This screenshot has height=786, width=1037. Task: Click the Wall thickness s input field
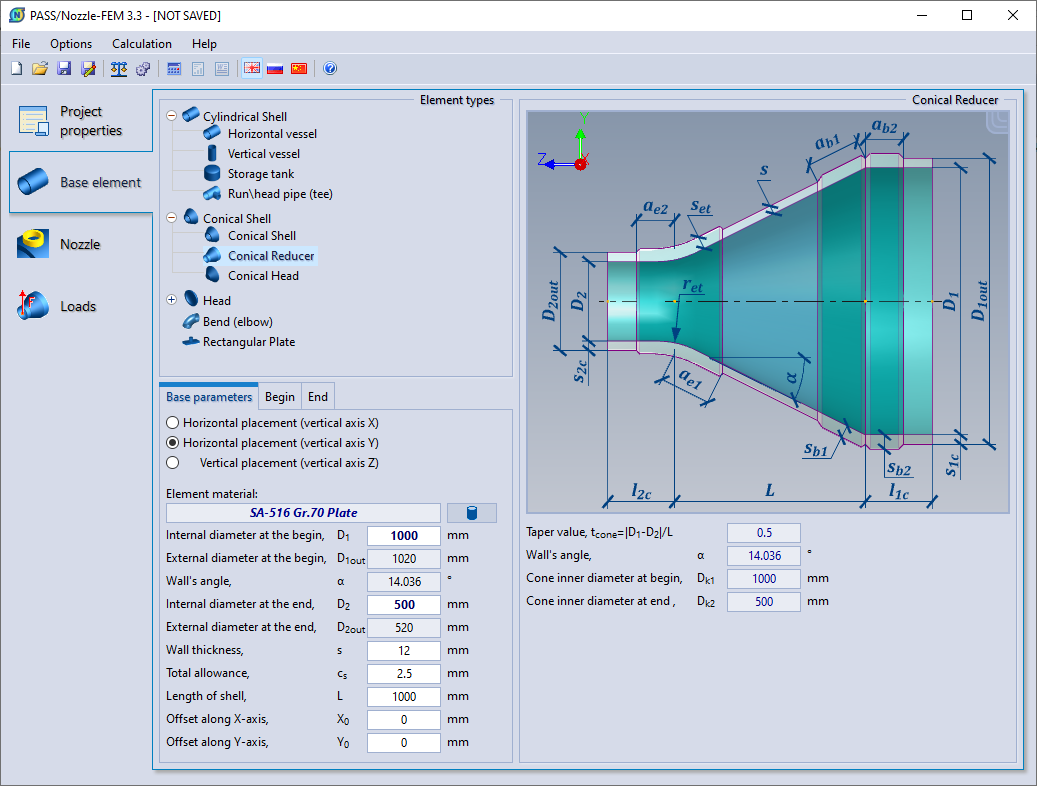pos(403,650)
